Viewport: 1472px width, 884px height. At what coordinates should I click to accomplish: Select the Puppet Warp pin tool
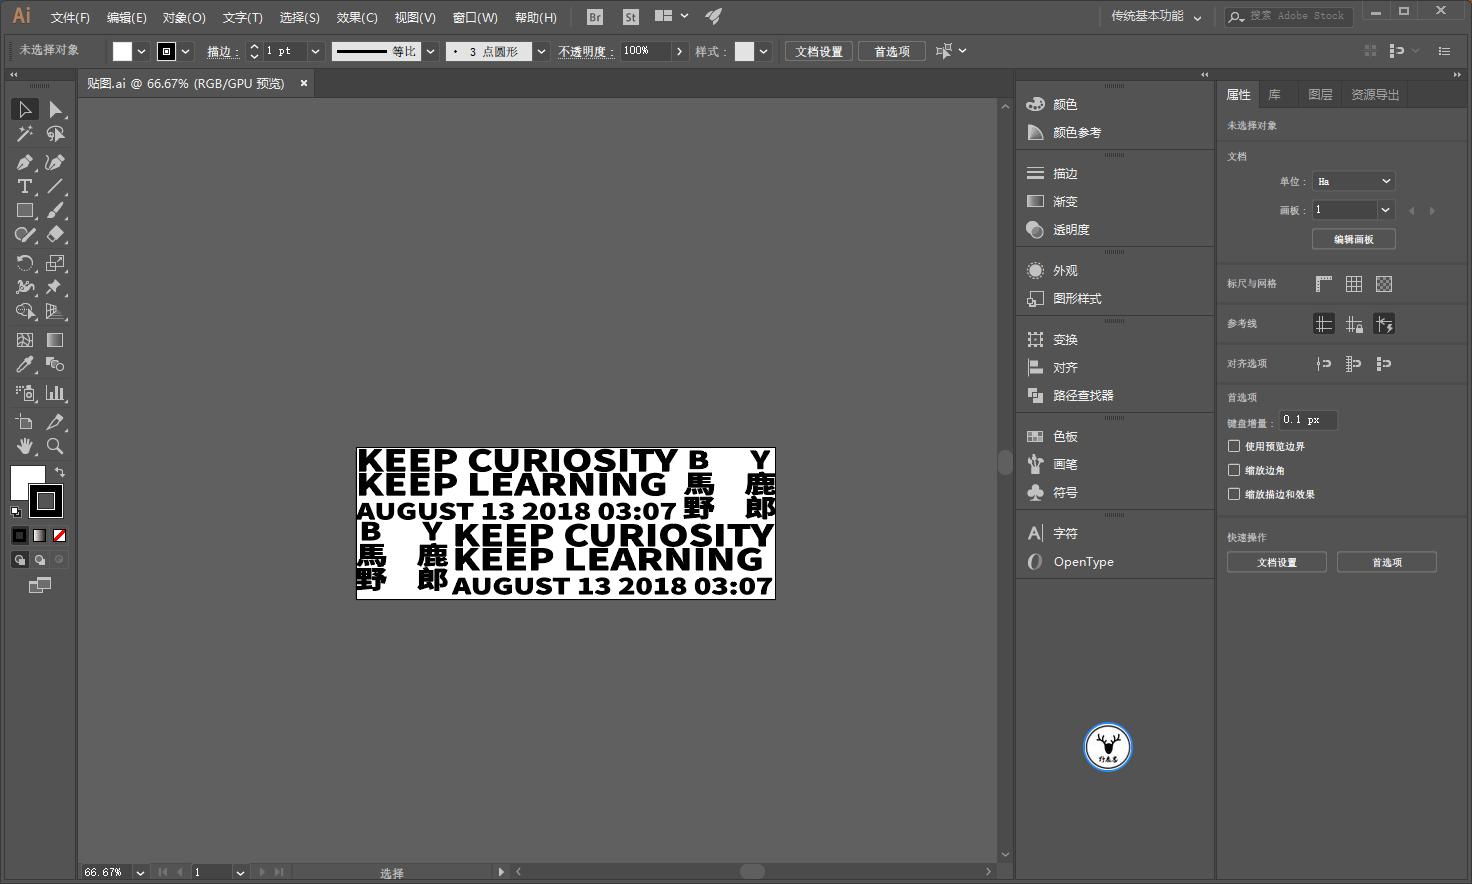click(55, 287)
